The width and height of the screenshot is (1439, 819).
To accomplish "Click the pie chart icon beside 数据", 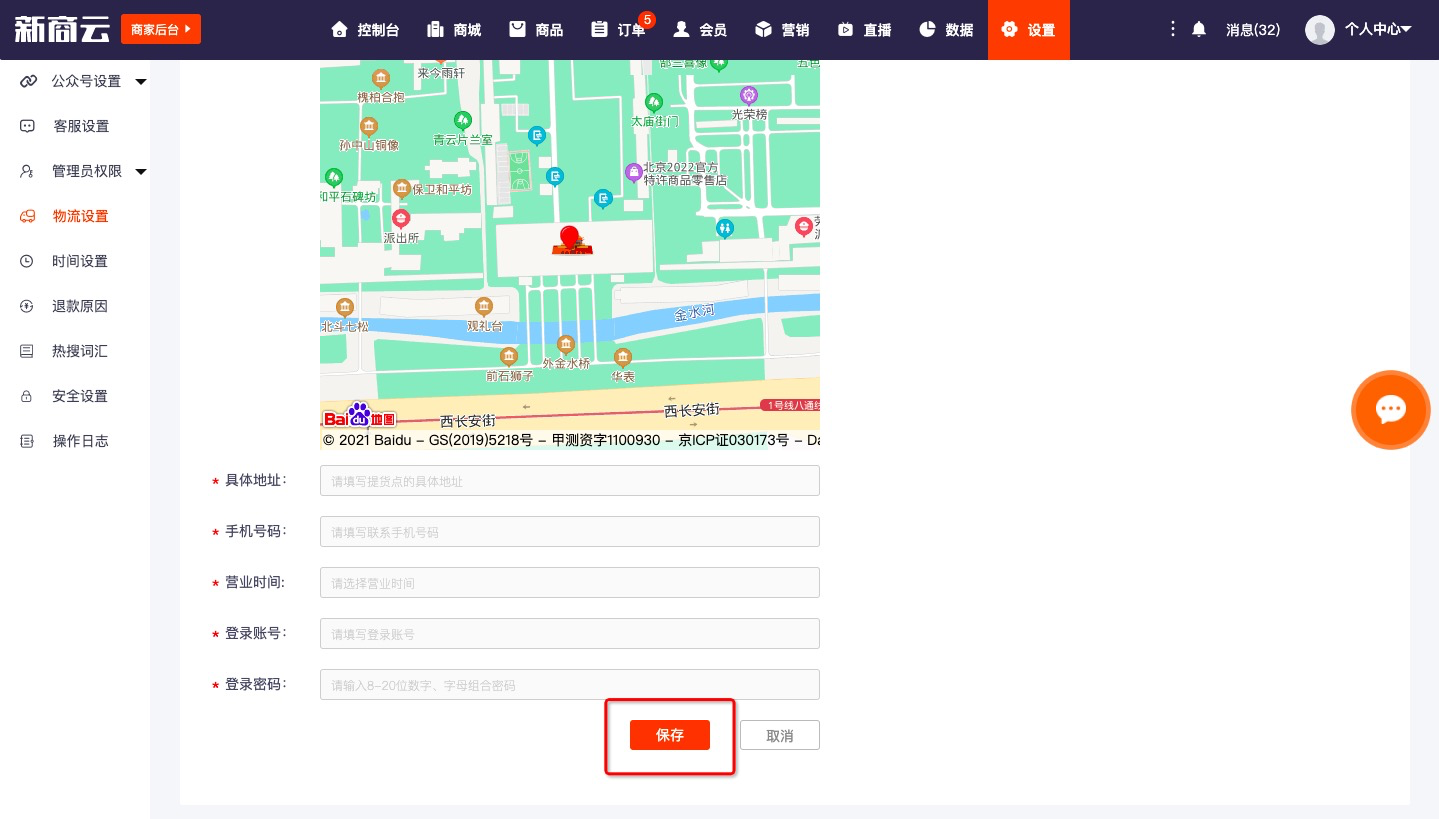I will point(927,29).
